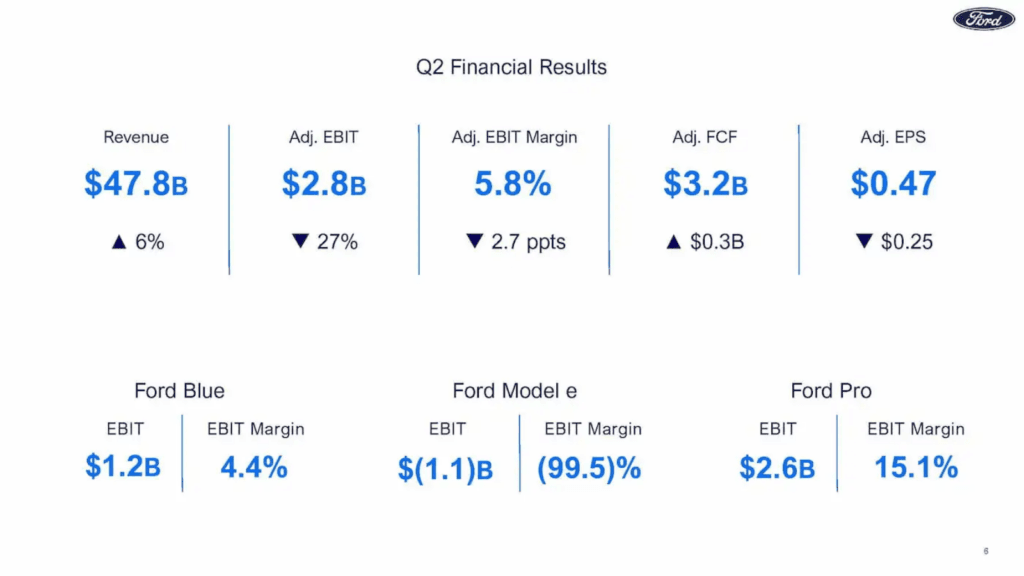This screenshot has height=576, width=1024.
Task: Click the $3.2B Adj. FCF figure
Action: pyautogui.click(x=705, y=184)
